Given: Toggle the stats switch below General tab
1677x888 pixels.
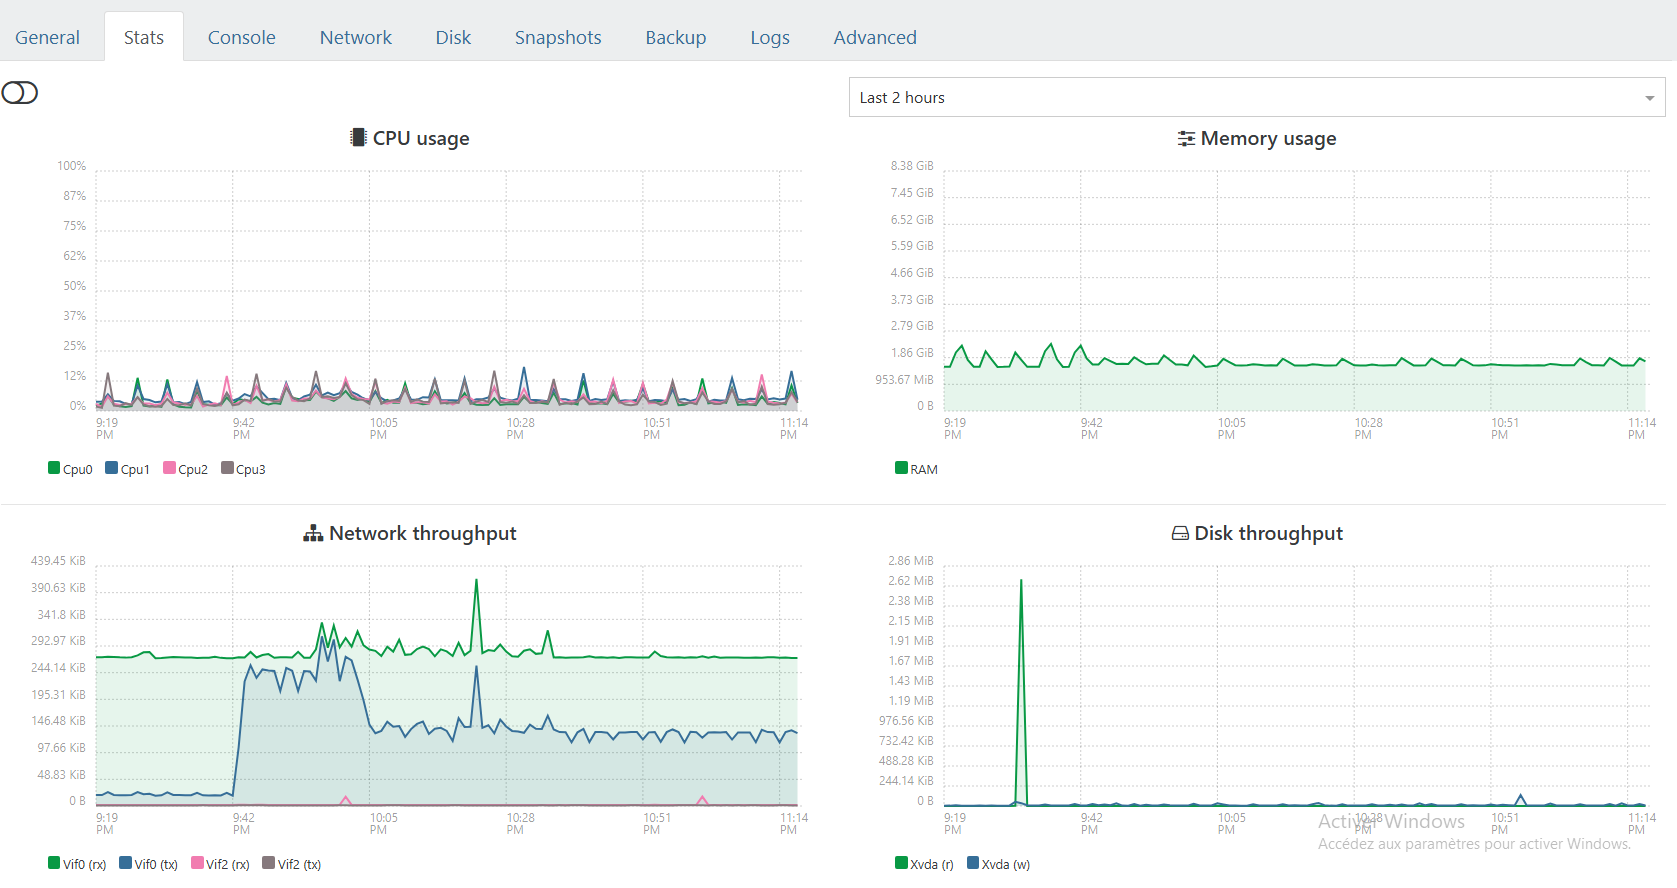Looking at the screenshot, I should coord(20,93).
